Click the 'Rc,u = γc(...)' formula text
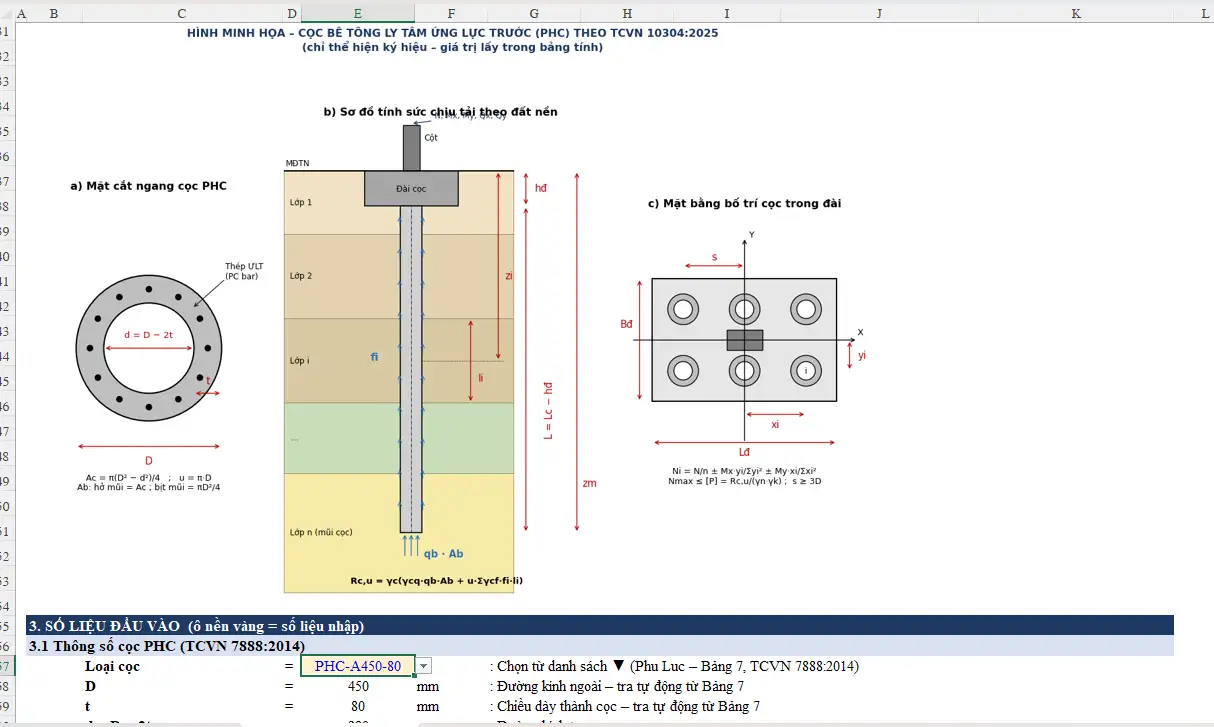Viewport: 1214px width, 727px height. click(436, 580)
